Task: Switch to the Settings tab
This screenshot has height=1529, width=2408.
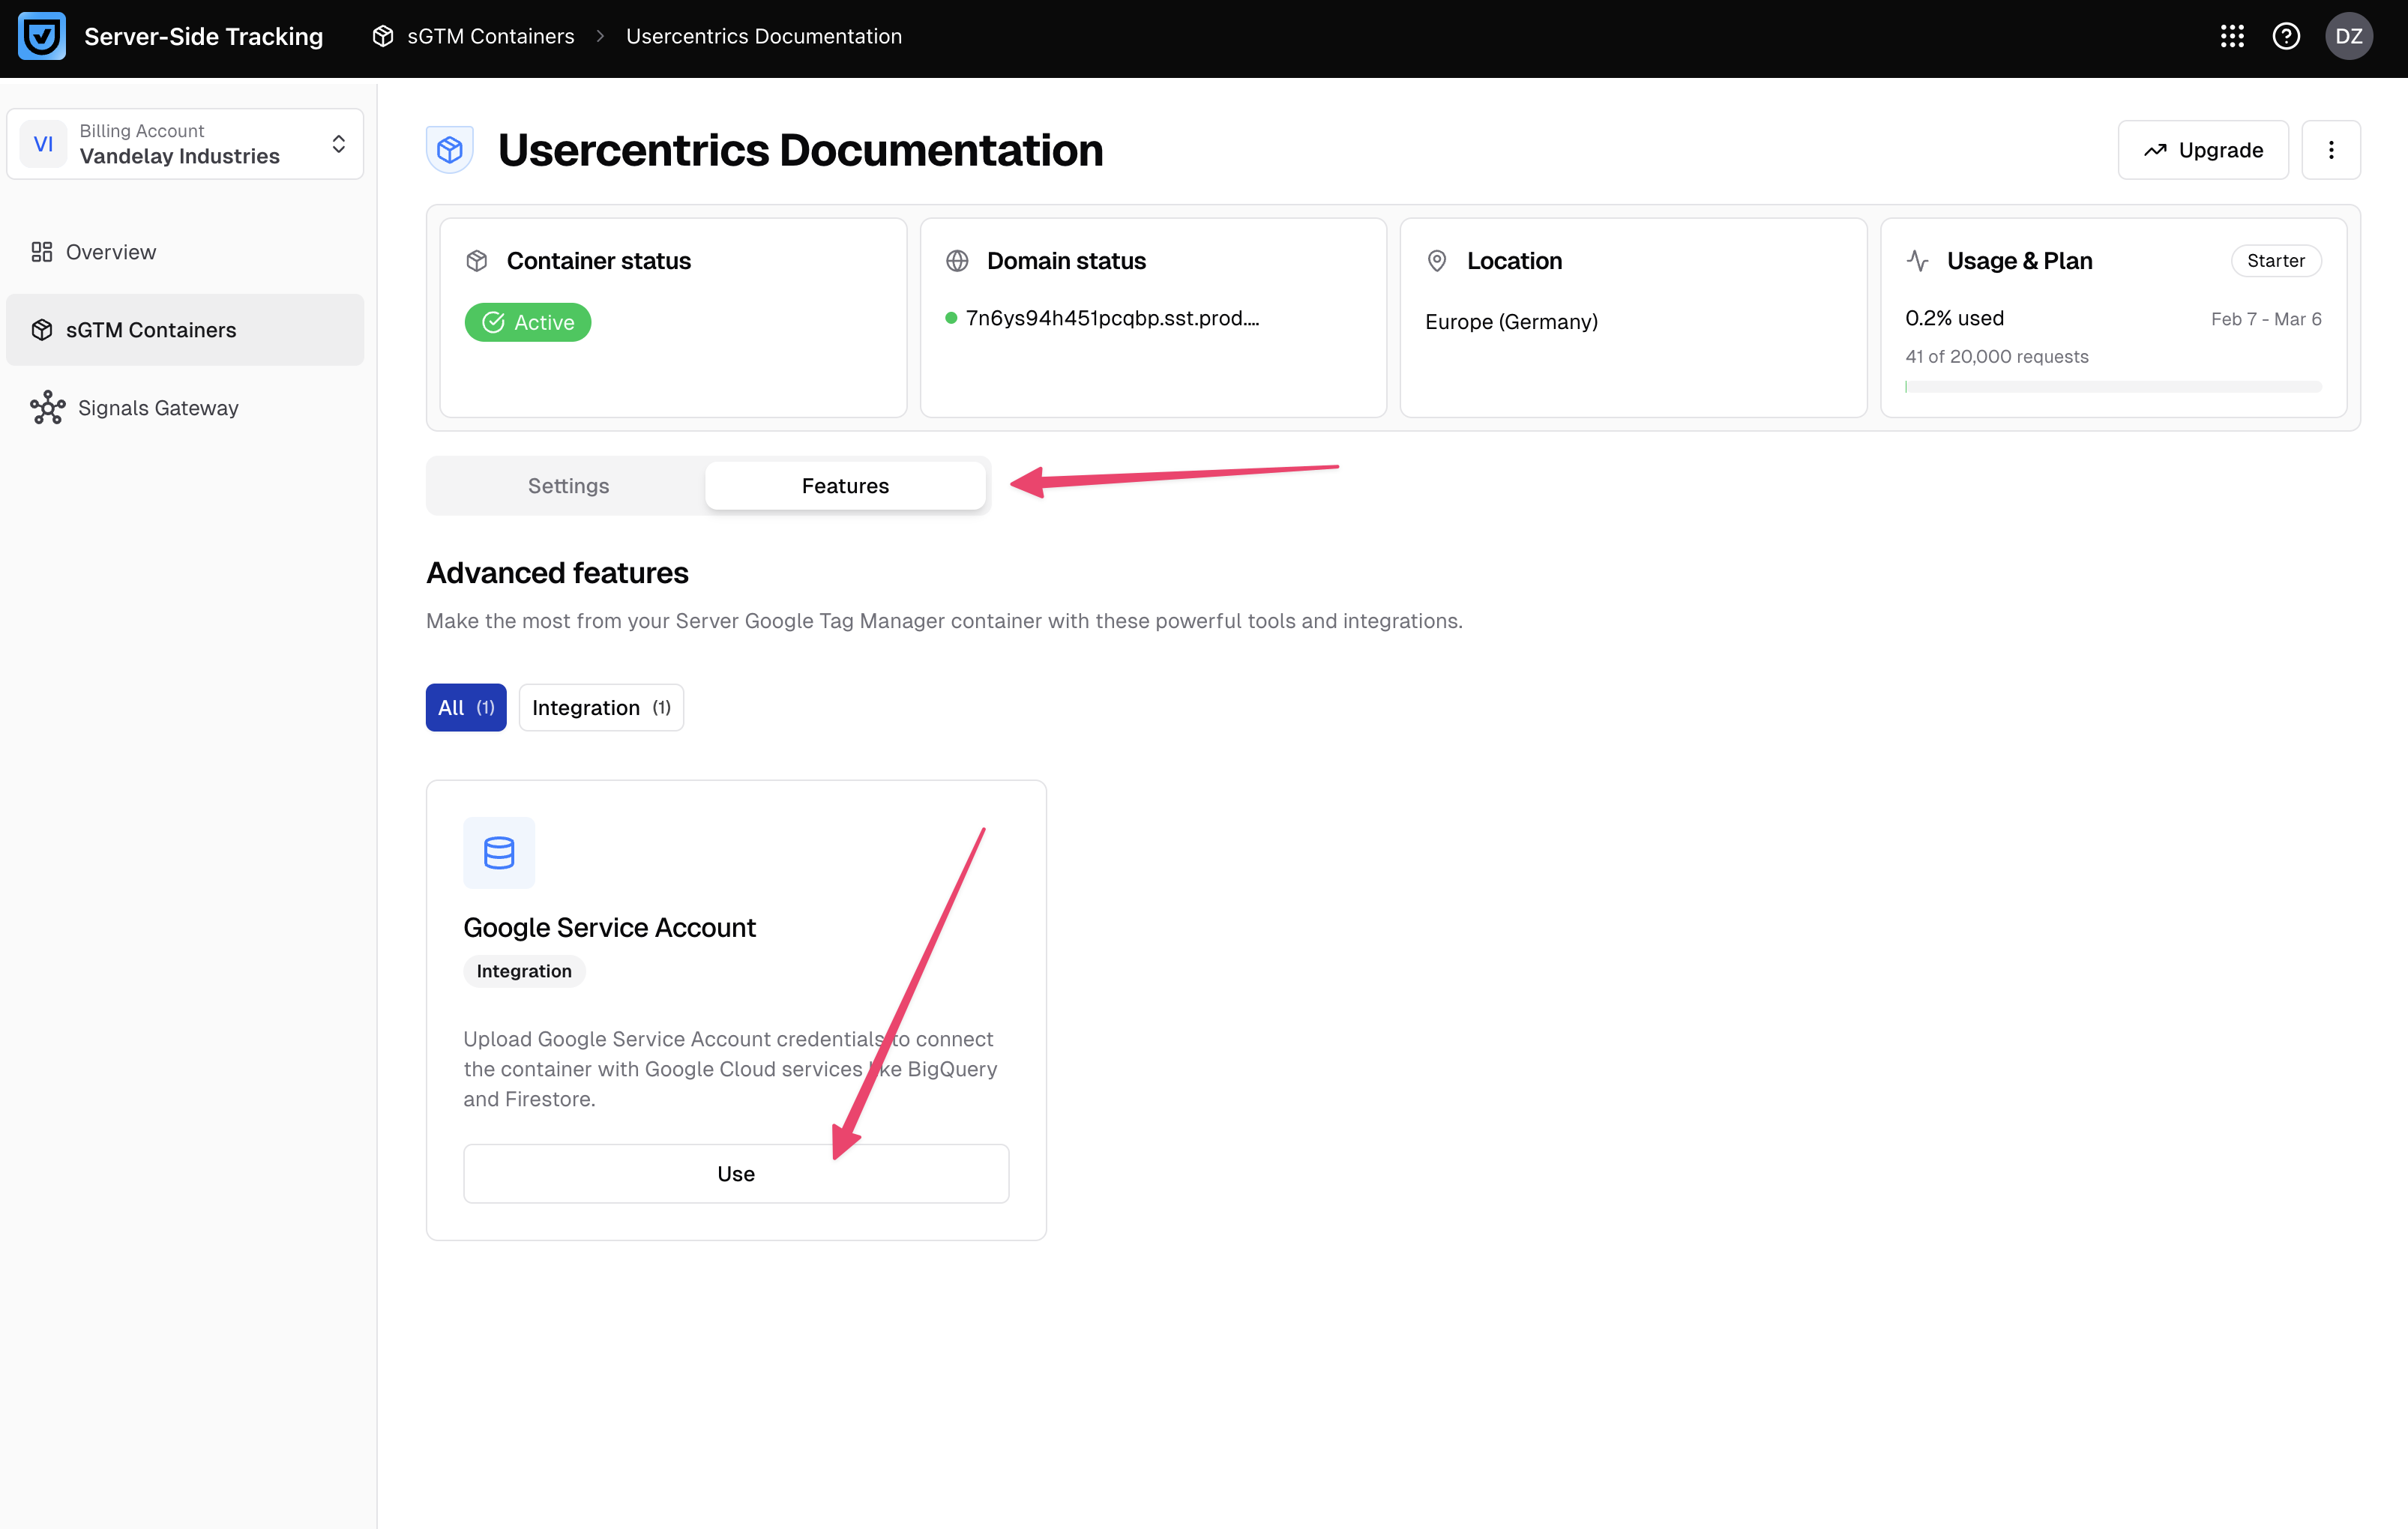Action: [x=568, y=486]
